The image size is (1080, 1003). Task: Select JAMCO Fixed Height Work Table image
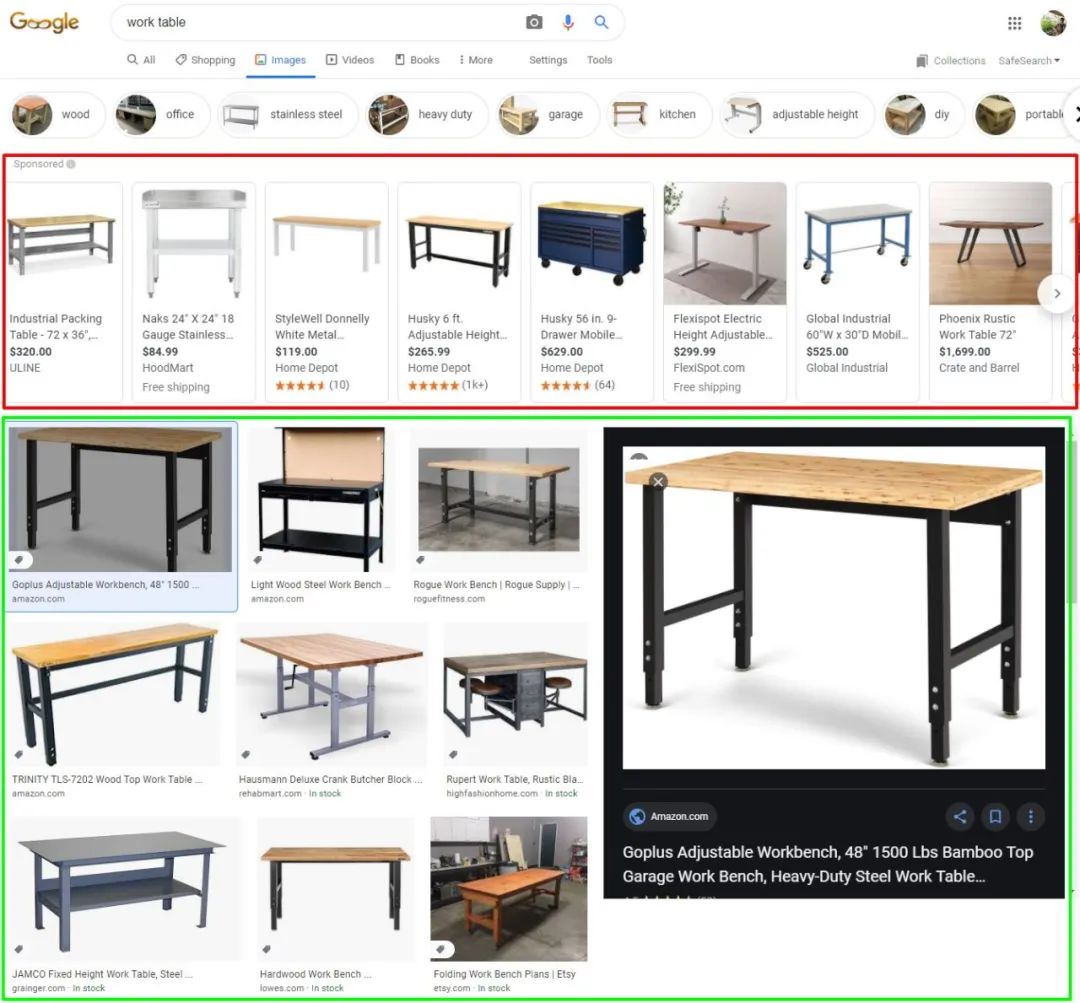[x=125, y=889]
